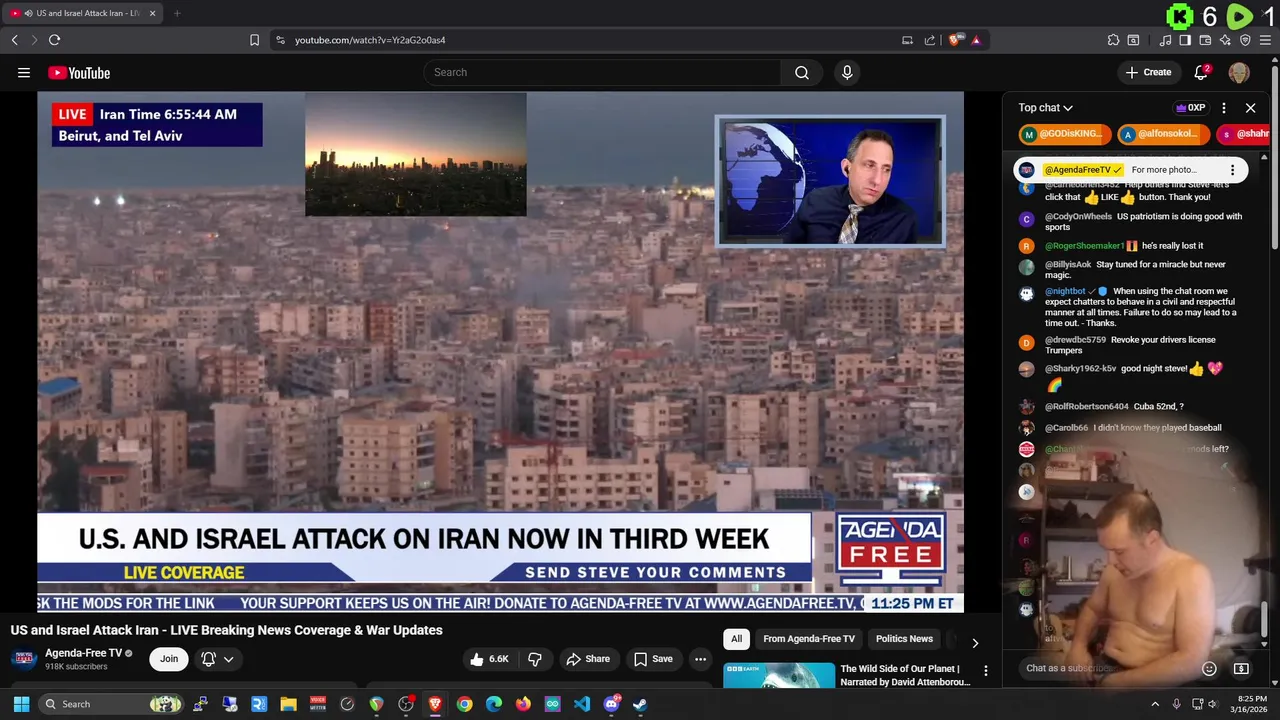
Task: Open pinned AgendaFreeTV message options
Action: point(1232,170)
